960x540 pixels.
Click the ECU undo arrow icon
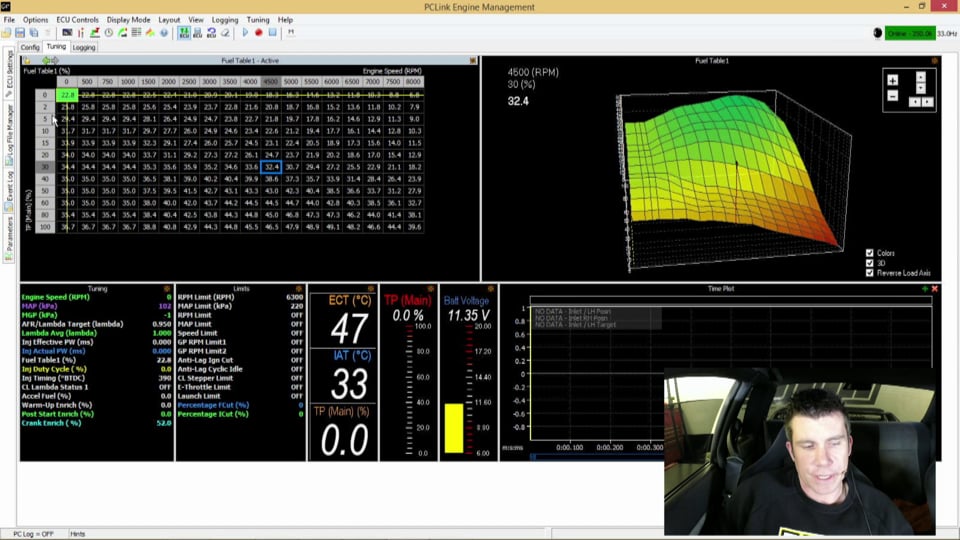coord(211,32)
